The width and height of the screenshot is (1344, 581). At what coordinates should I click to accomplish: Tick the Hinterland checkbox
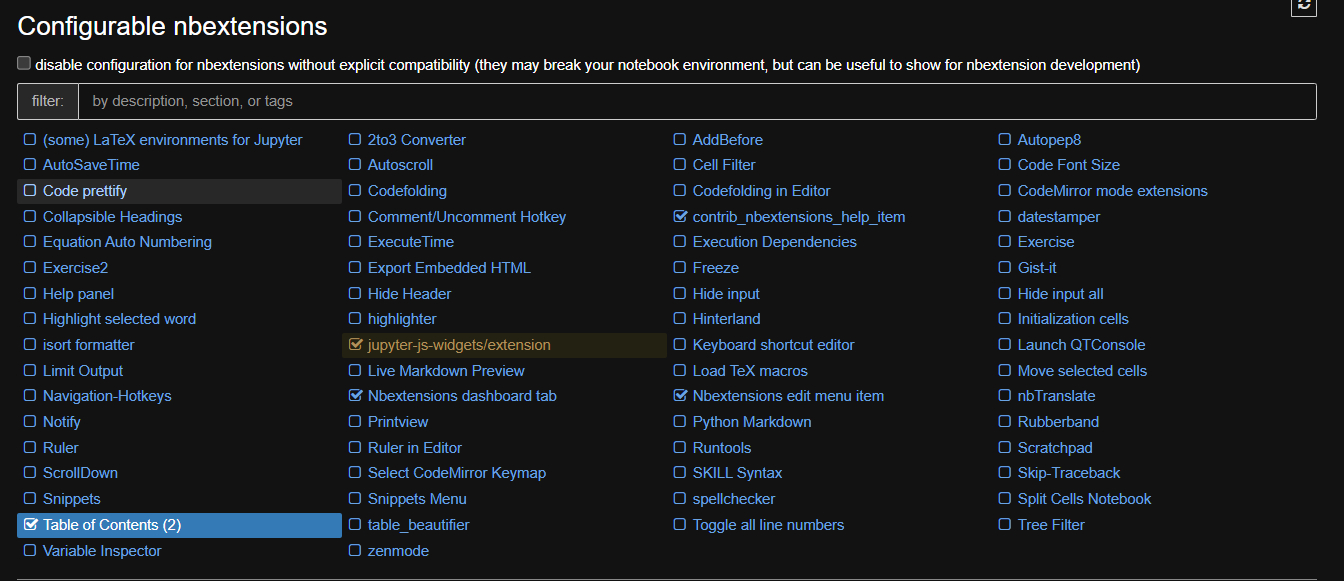tap(680, 319)
